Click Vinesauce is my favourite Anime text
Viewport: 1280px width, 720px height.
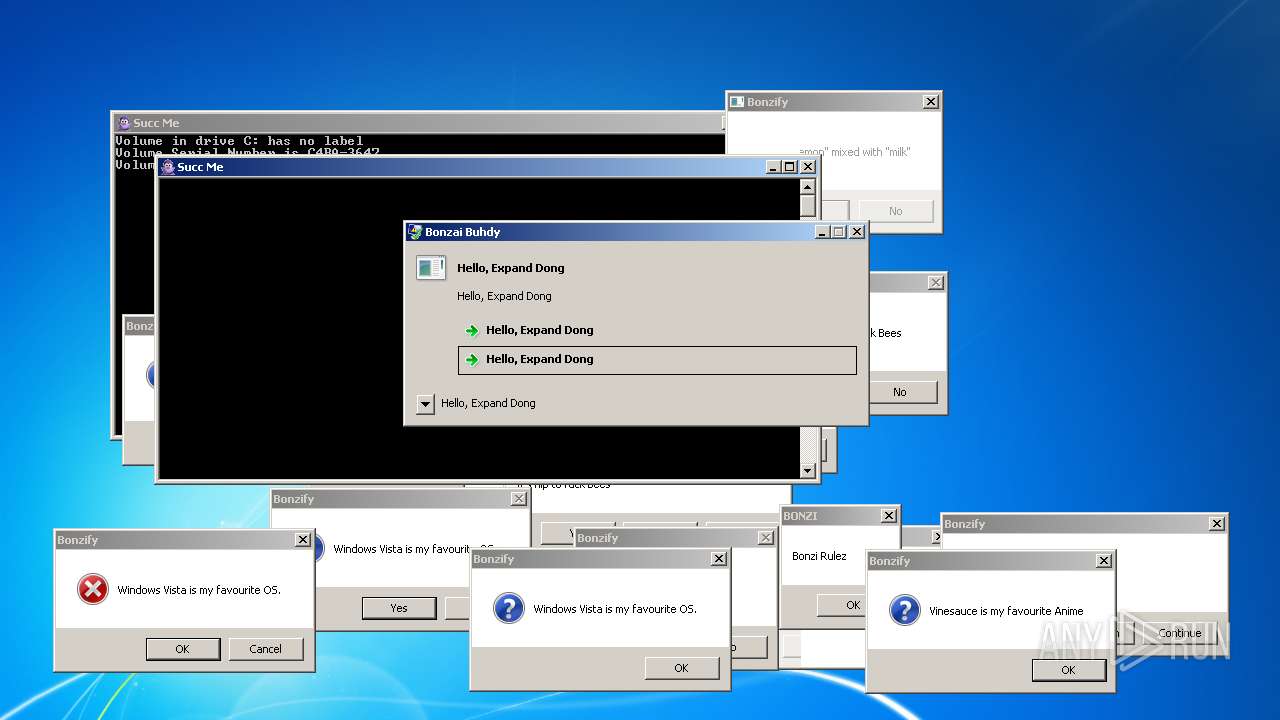coord(1006,611)
